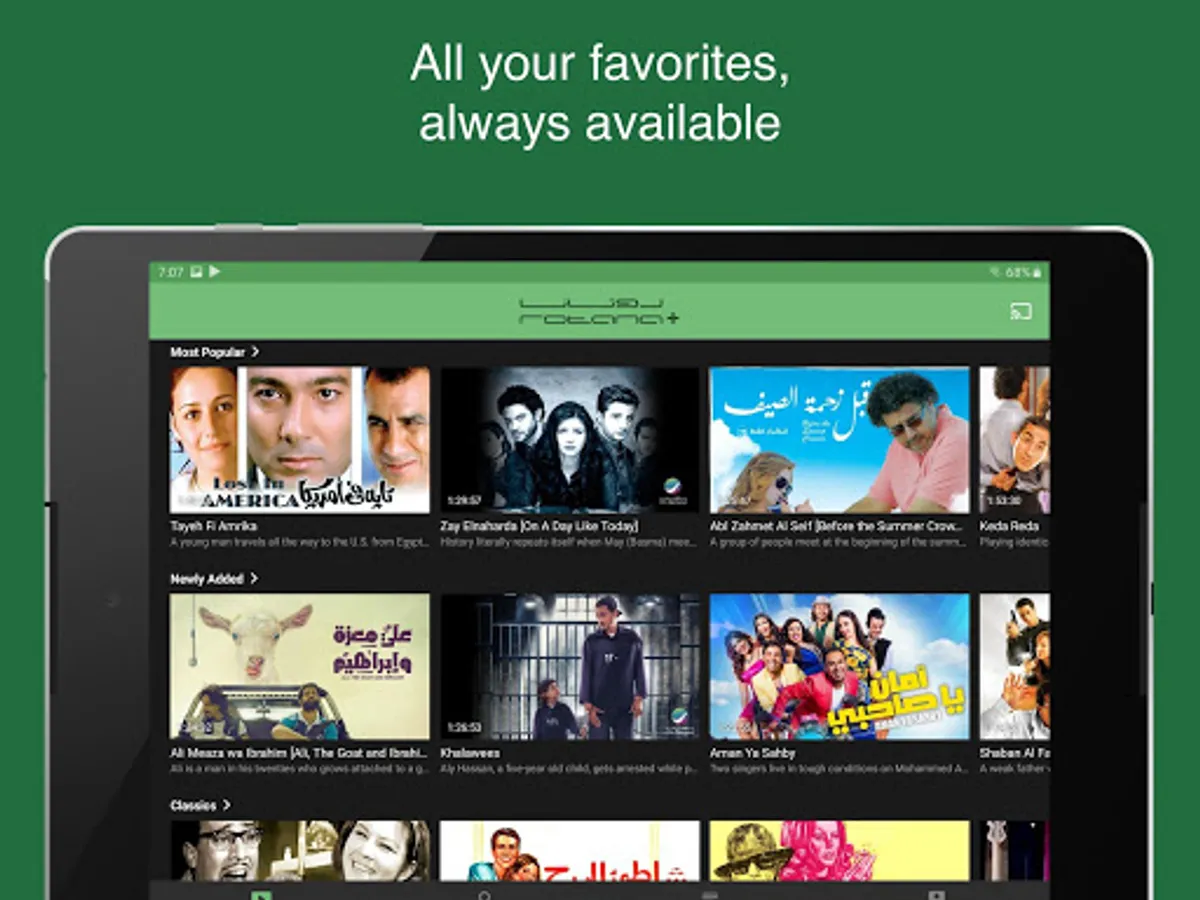
Task: Open the Tayeh Fi Amrika movie thumbnail
Action: click(x=300, y=440)
